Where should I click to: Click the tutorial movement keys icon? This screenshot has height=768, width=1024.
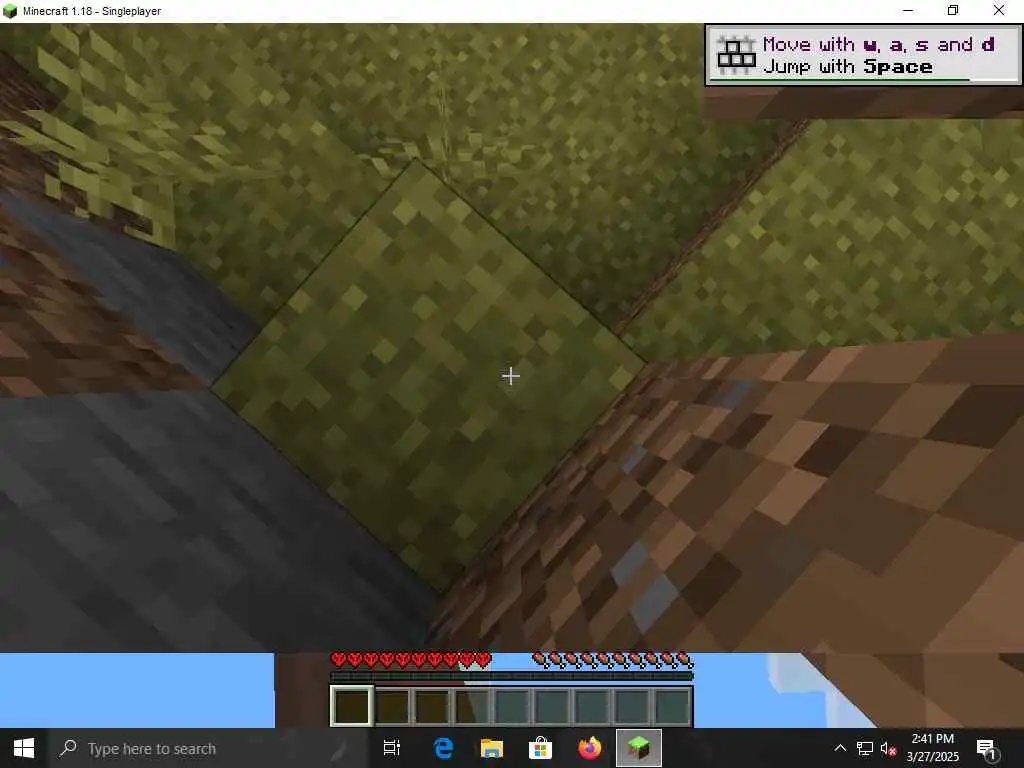tap(736, 55)
